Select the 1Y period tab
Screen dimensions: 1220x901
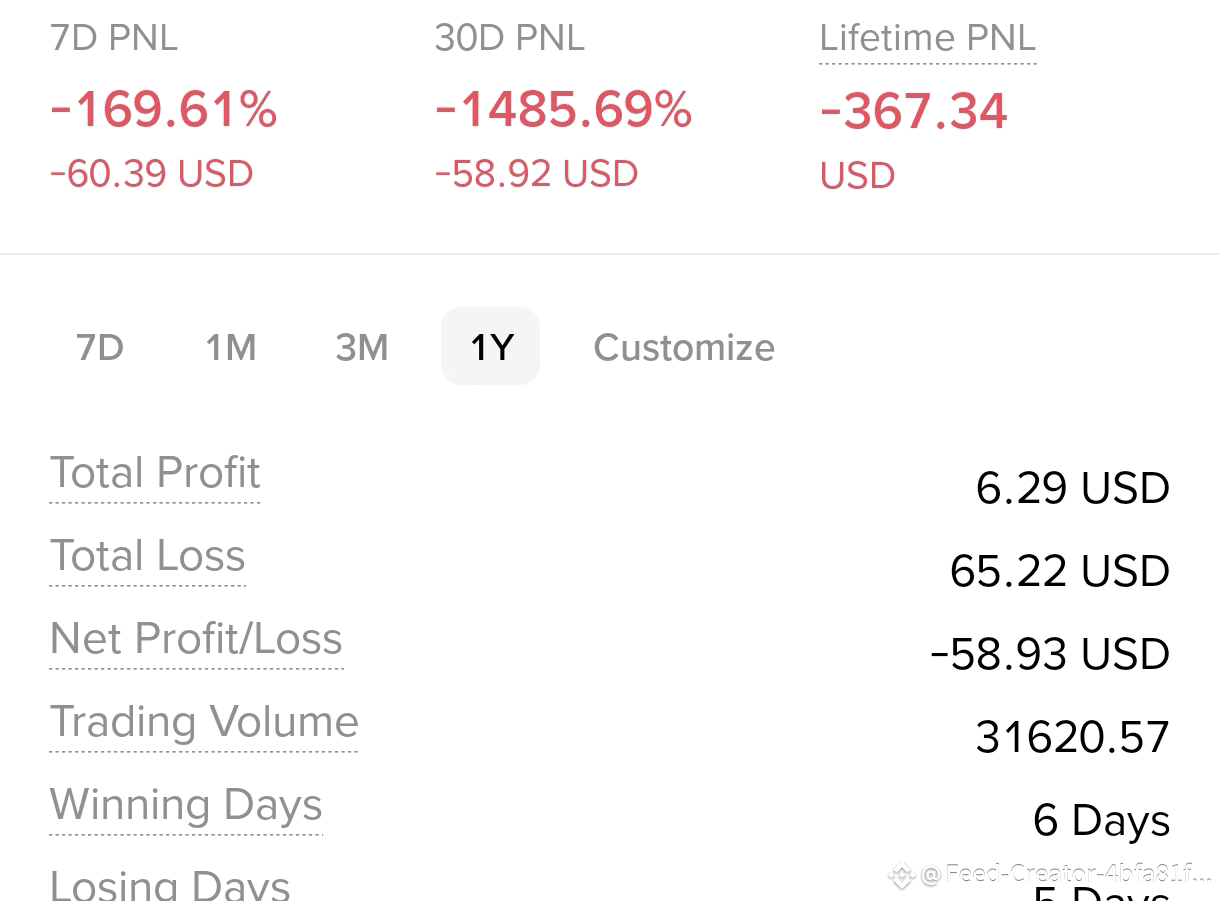[x=491, y=346]
